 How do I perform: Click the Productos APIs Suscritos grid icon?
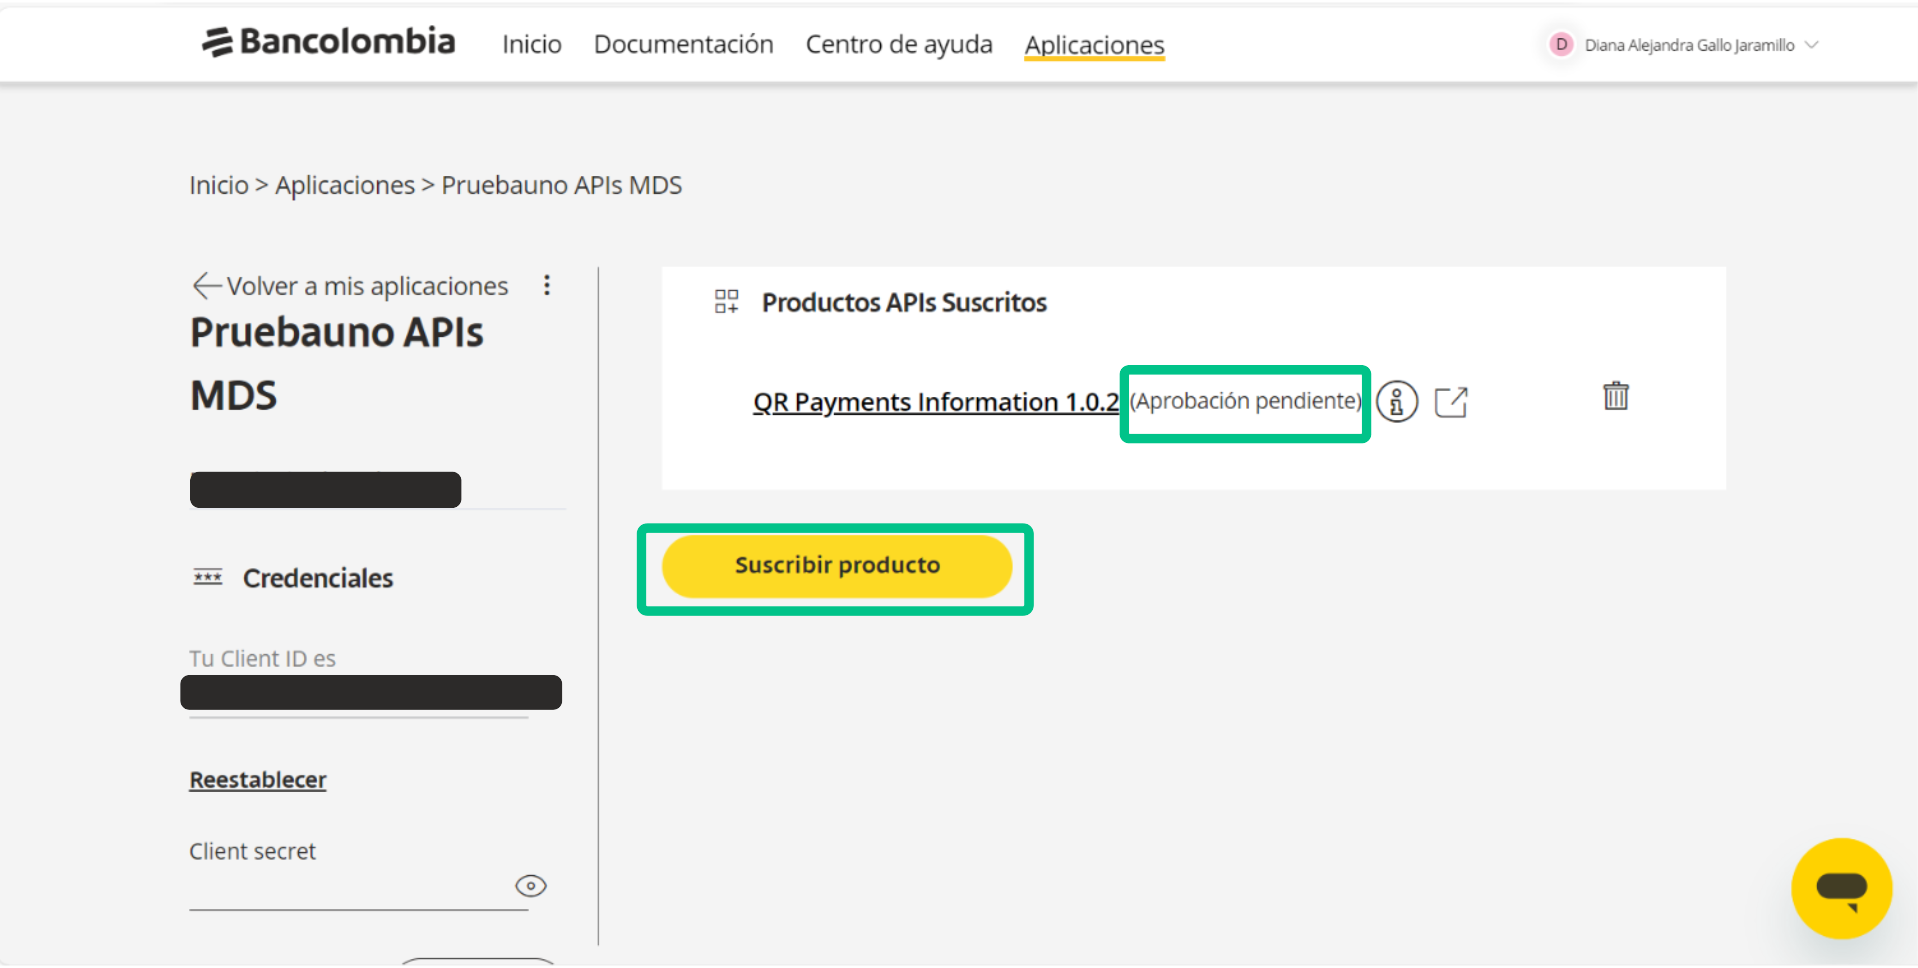coord(727,302)
